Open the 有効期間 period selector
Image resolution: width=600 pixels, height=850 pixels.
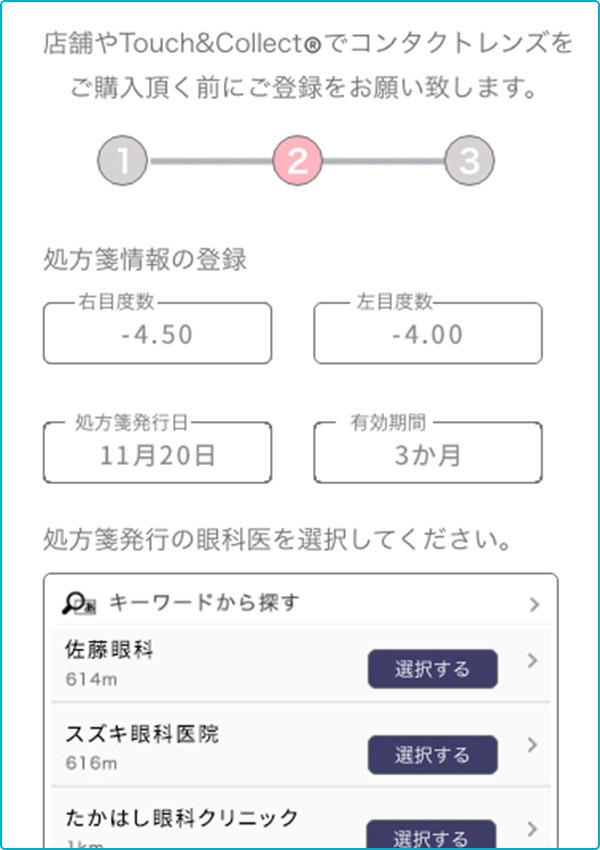428,455
